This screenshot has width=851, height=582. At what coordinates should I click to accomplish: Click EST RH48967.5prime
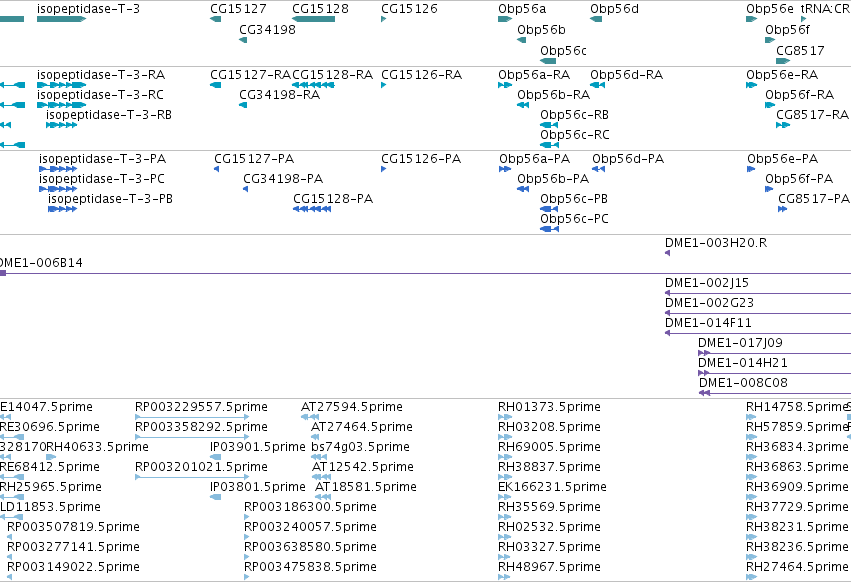(549, 567)
